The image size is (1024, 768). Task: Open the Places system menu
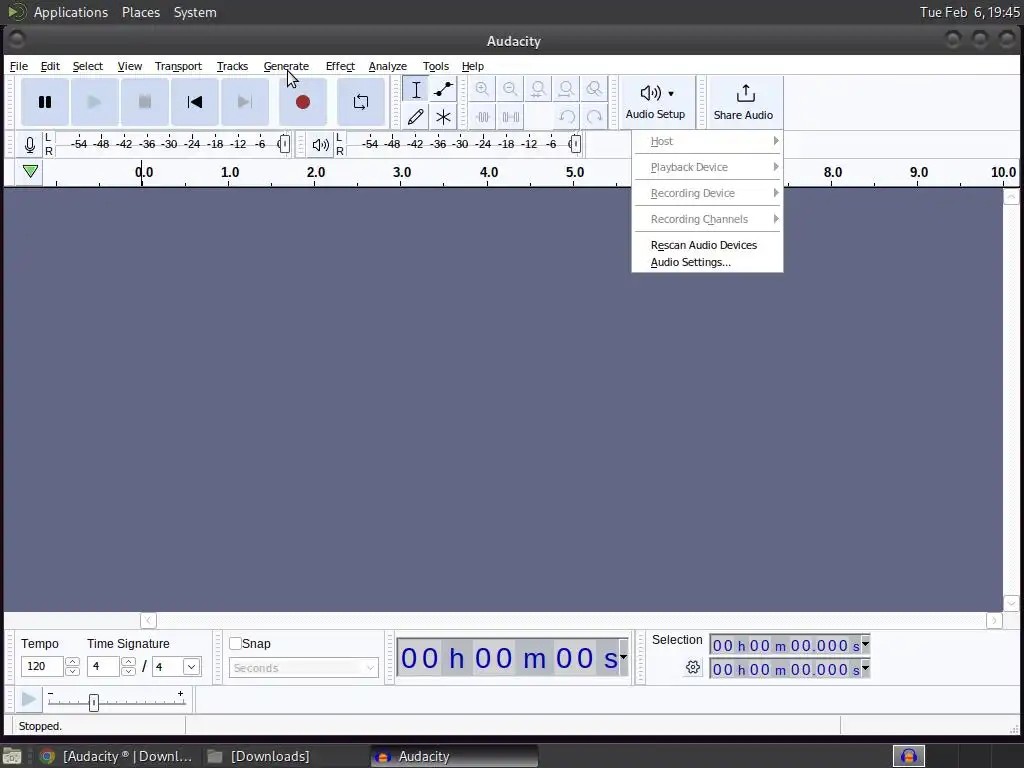pos(140,12)
